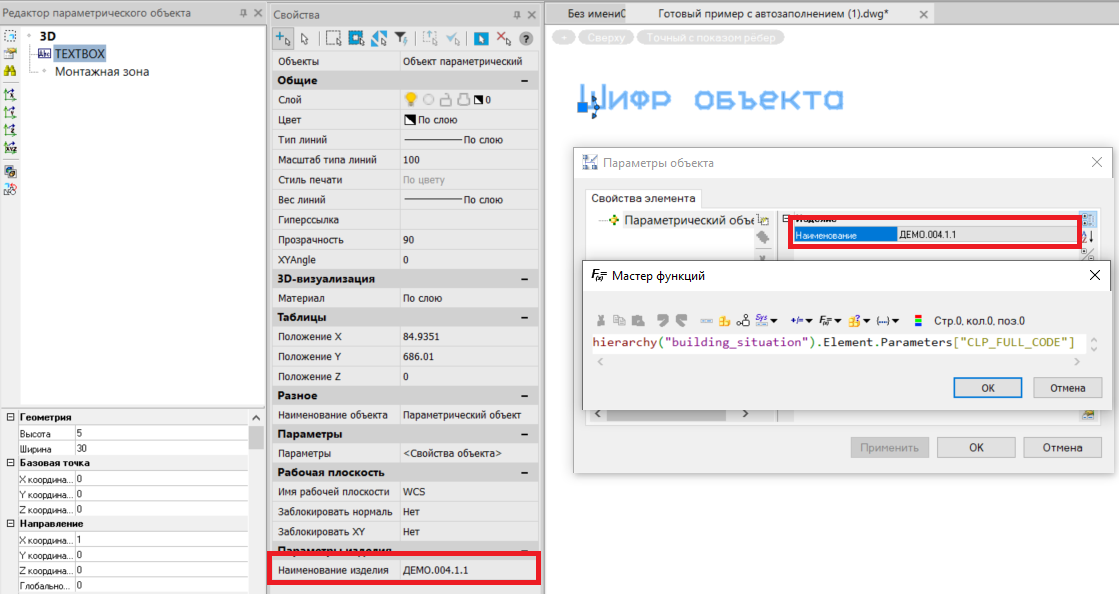The image size is (1119, 594).
Task: Open help with the question mark icon
Action: point(526,39)
